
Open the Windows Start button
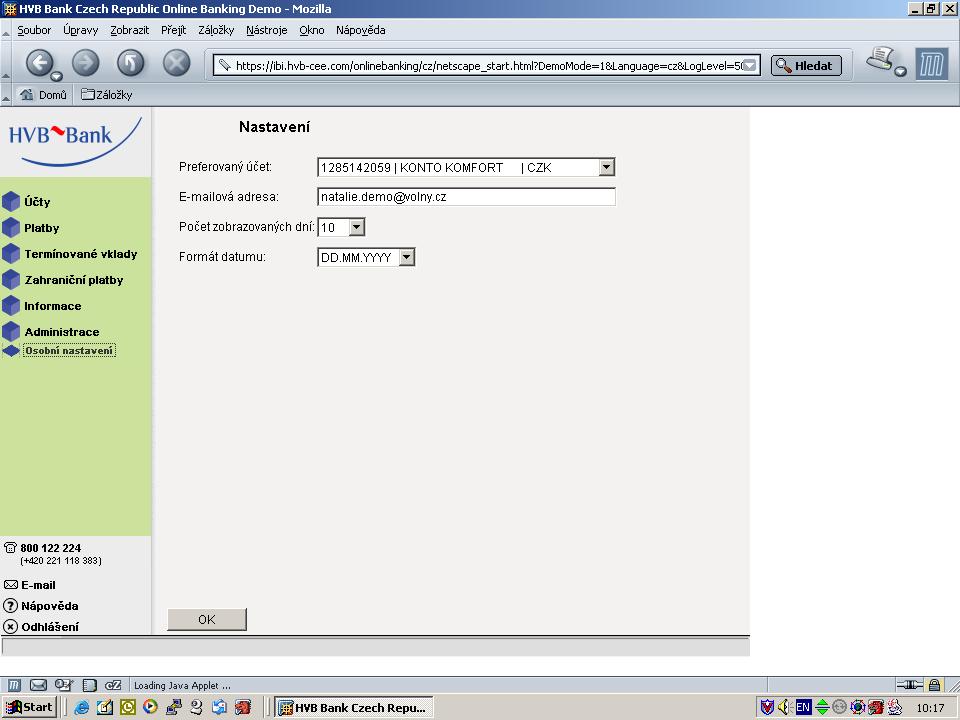[x=29, y=707]
